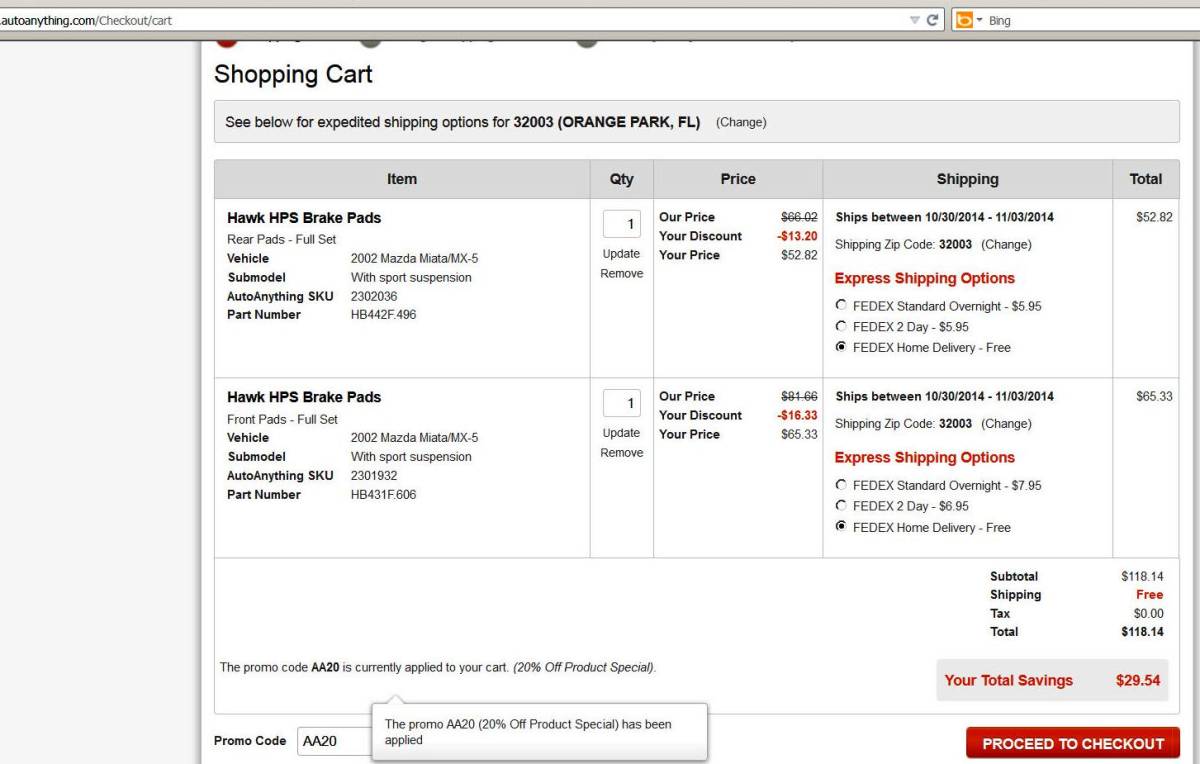The image size is (1200, 764).
Task: Click Update for the Front Pads item
Action: point(621,433)
